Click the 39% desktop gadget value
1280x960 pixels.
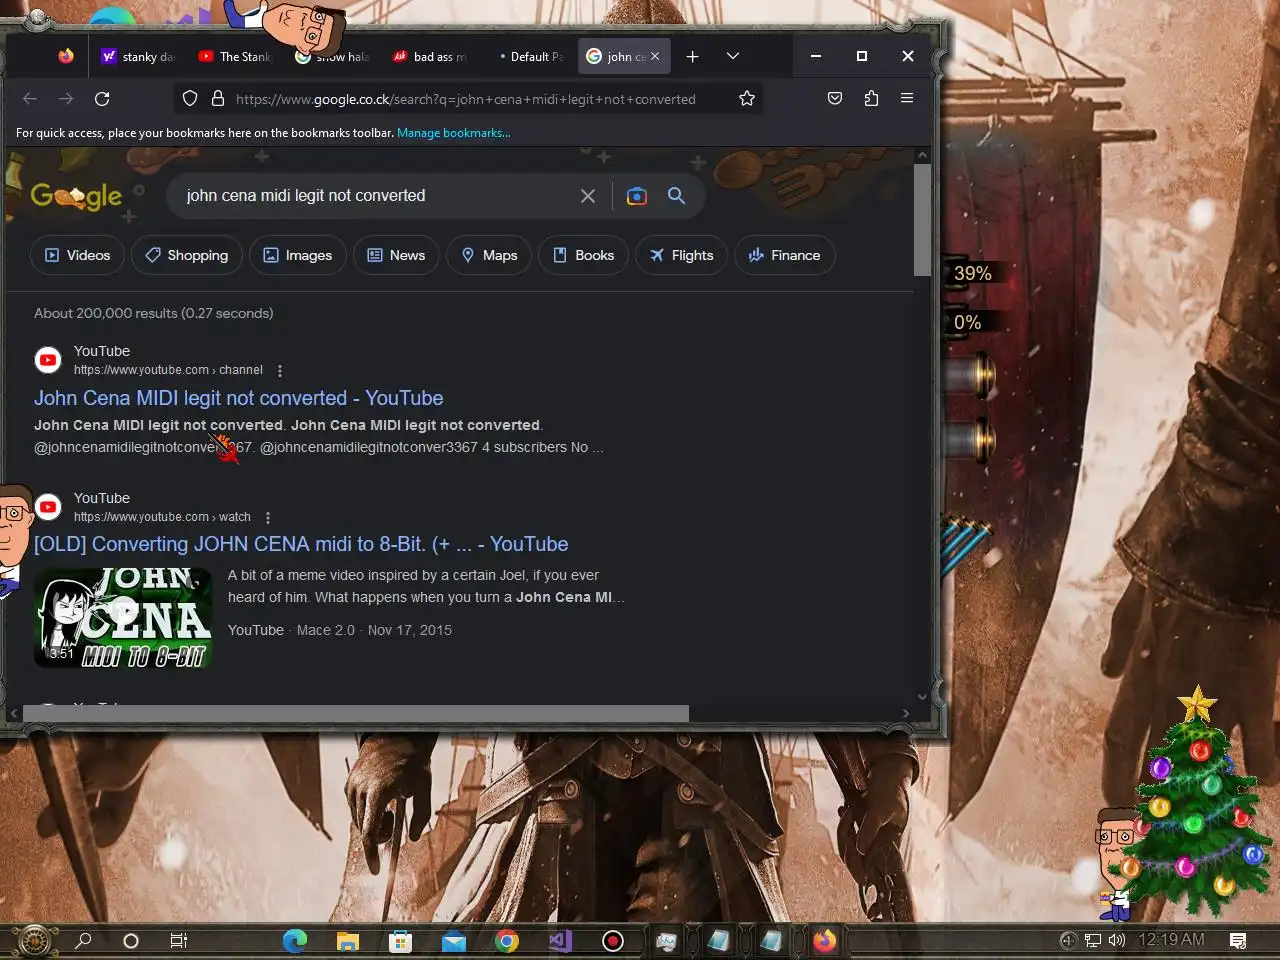tap(972, 273)
